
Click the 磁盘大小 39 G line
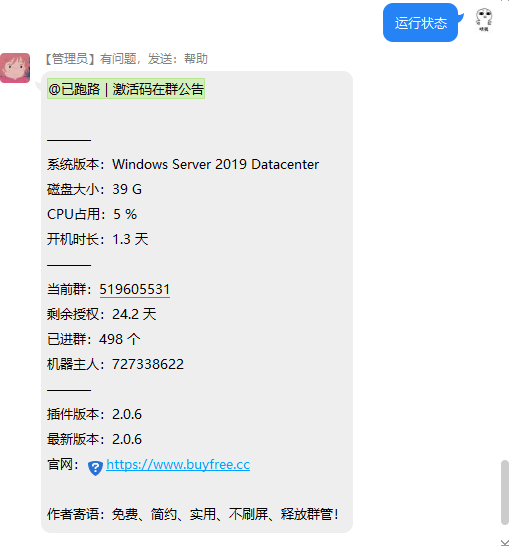click(x=94, y=189)
